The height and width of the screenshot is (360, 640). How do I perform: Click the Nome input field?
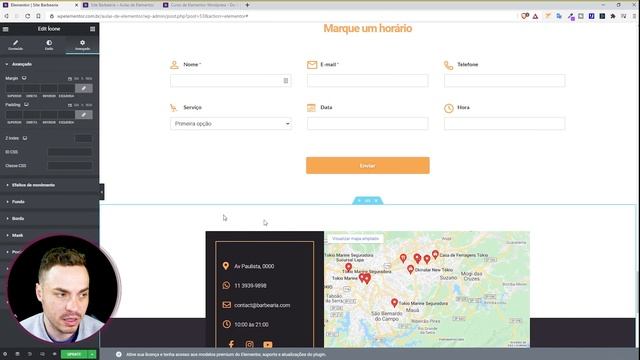231,81
